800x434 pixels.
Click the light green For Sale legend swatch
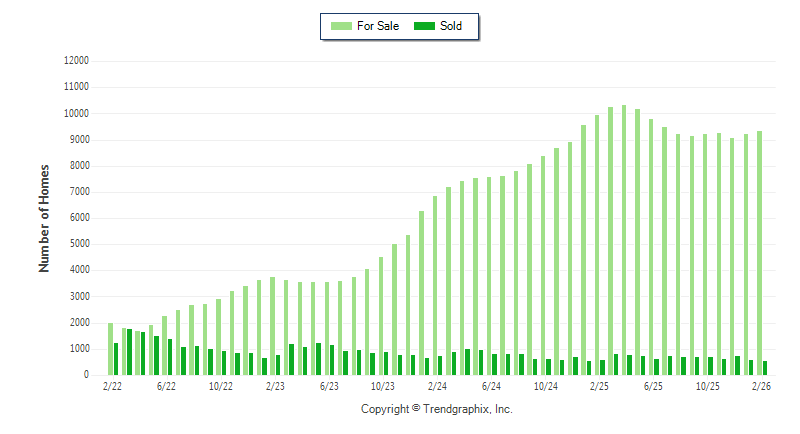pos(340,26)
